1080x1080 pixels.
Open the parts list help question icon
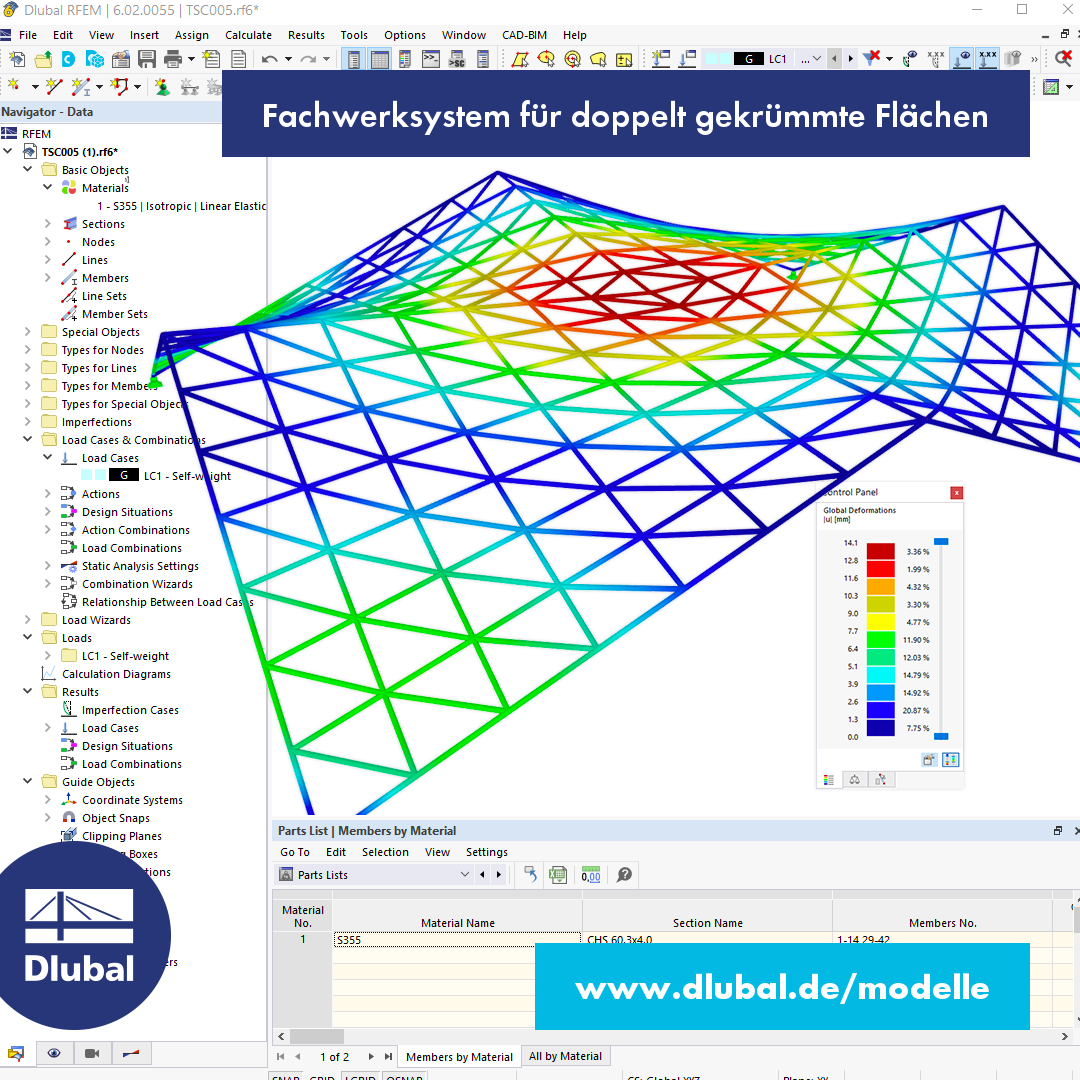(x=624, y=875)
